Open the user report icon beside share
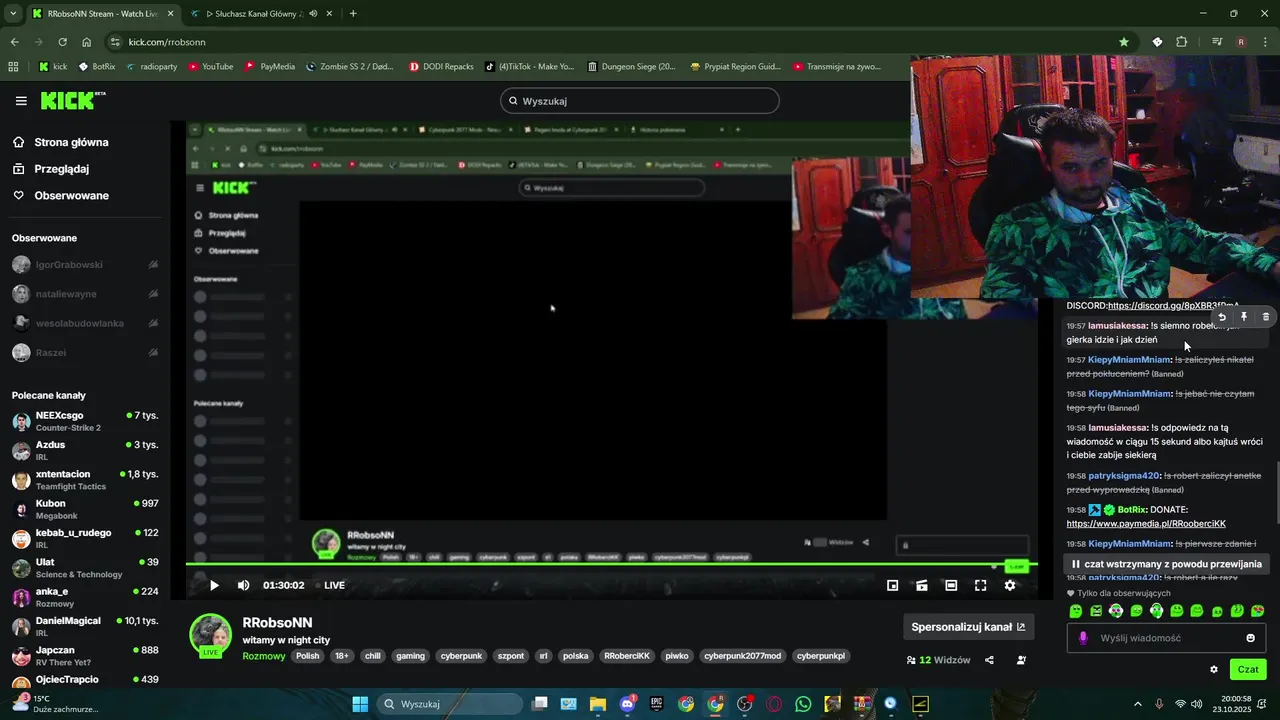 1021,660
